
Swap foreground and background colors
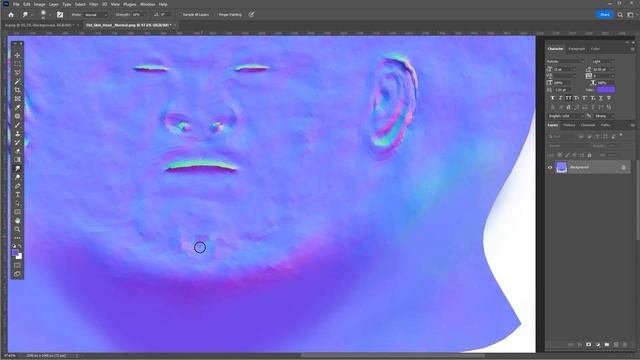coord(20,246)
